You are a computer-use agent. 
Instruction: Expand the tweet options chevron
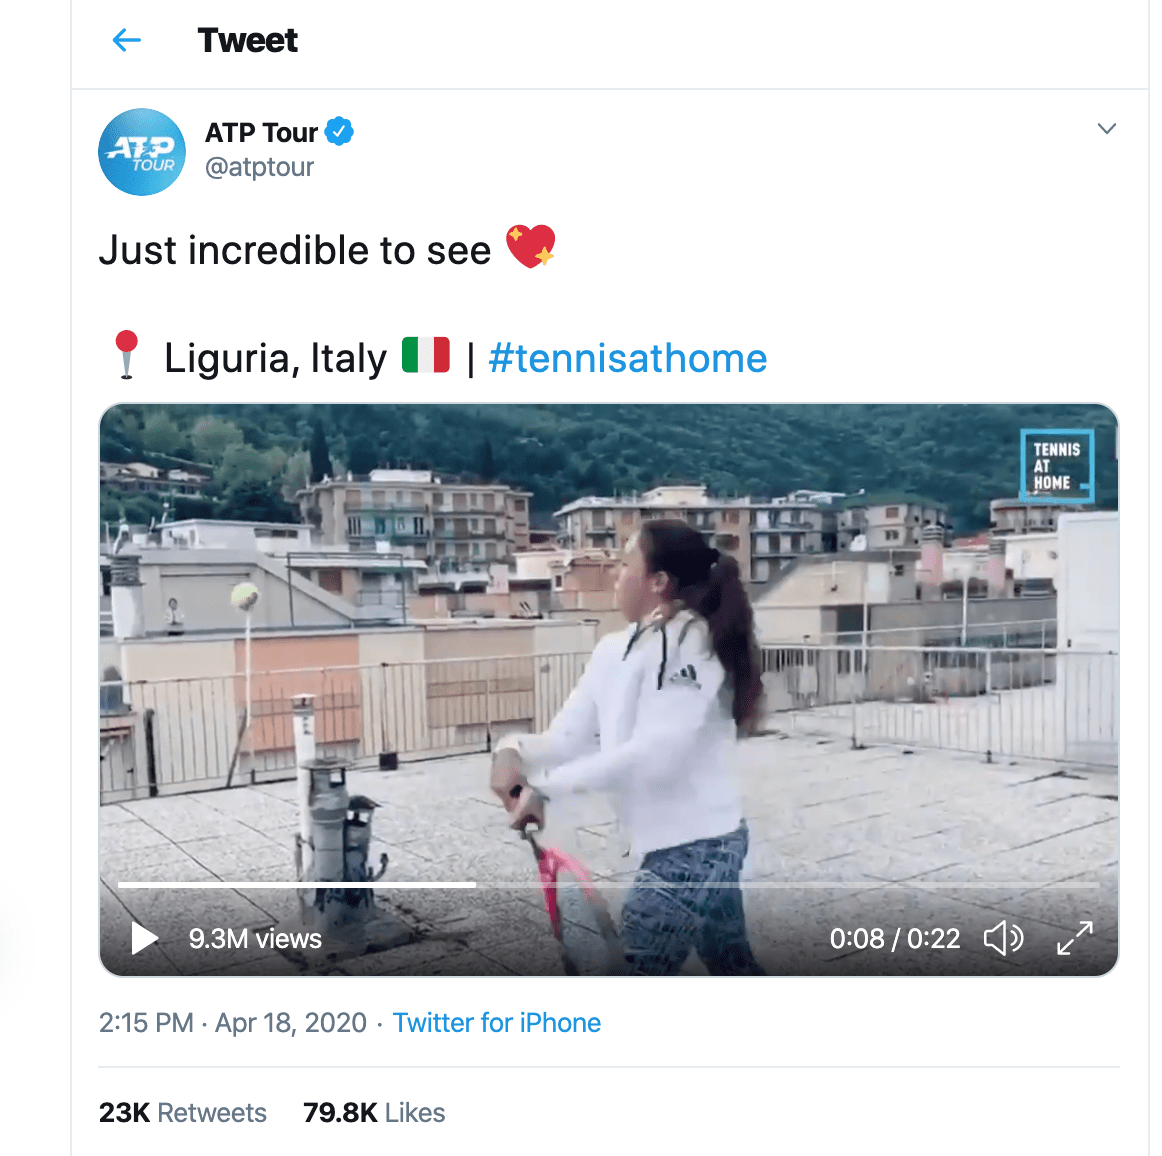[x=1106, y=129]
